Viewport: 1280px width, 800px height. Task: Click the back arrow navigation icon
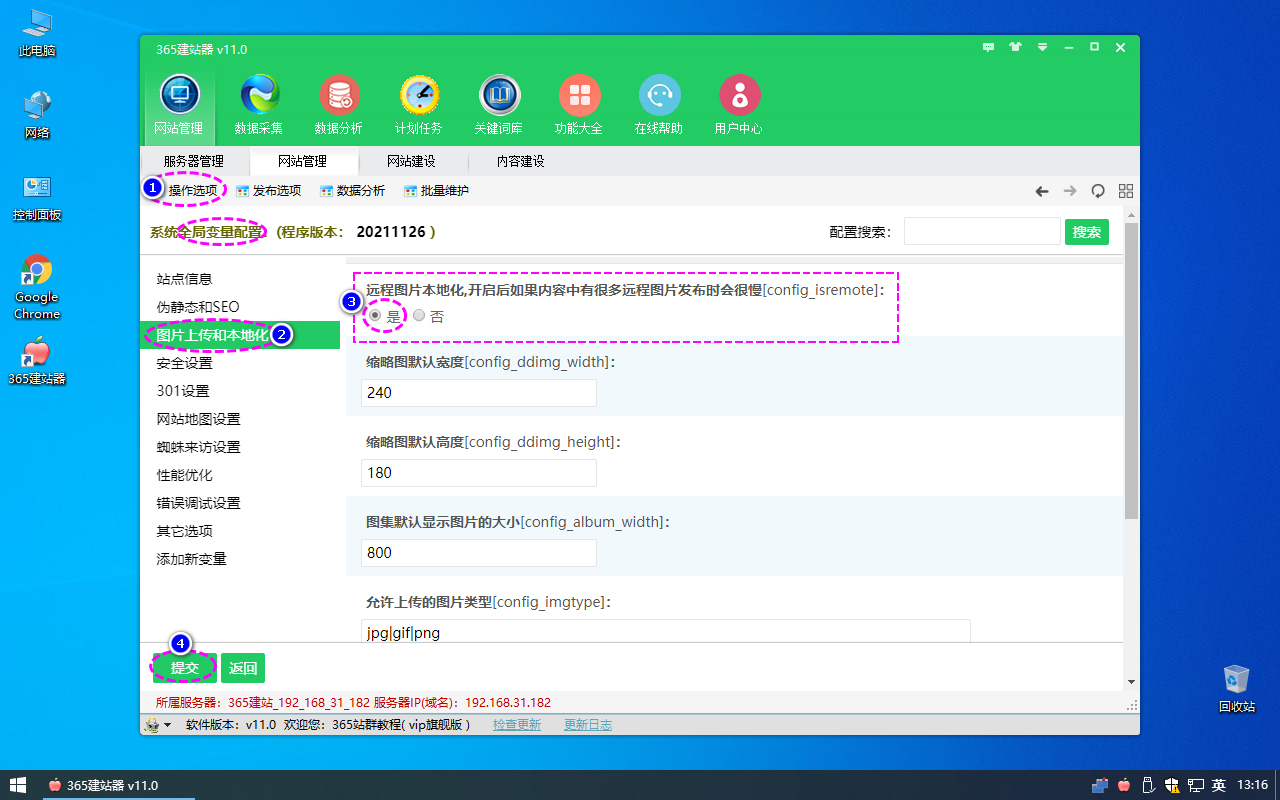[1042, 191]
